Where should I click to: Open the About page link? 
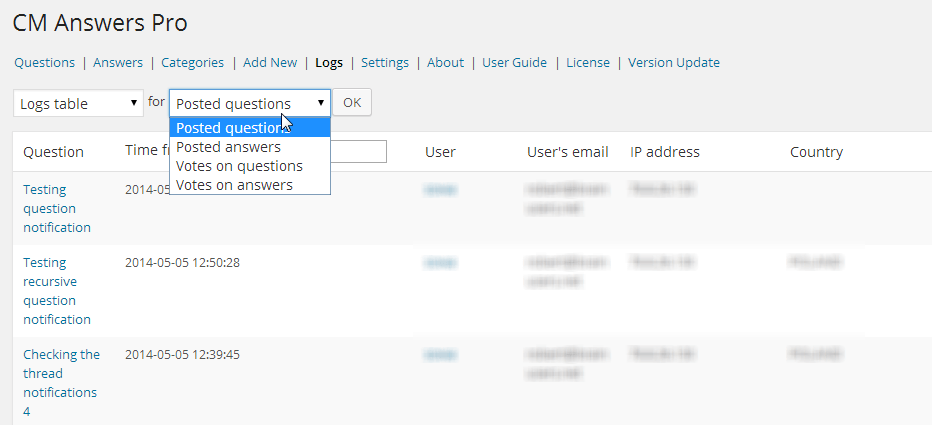click(x=445, y=62)
